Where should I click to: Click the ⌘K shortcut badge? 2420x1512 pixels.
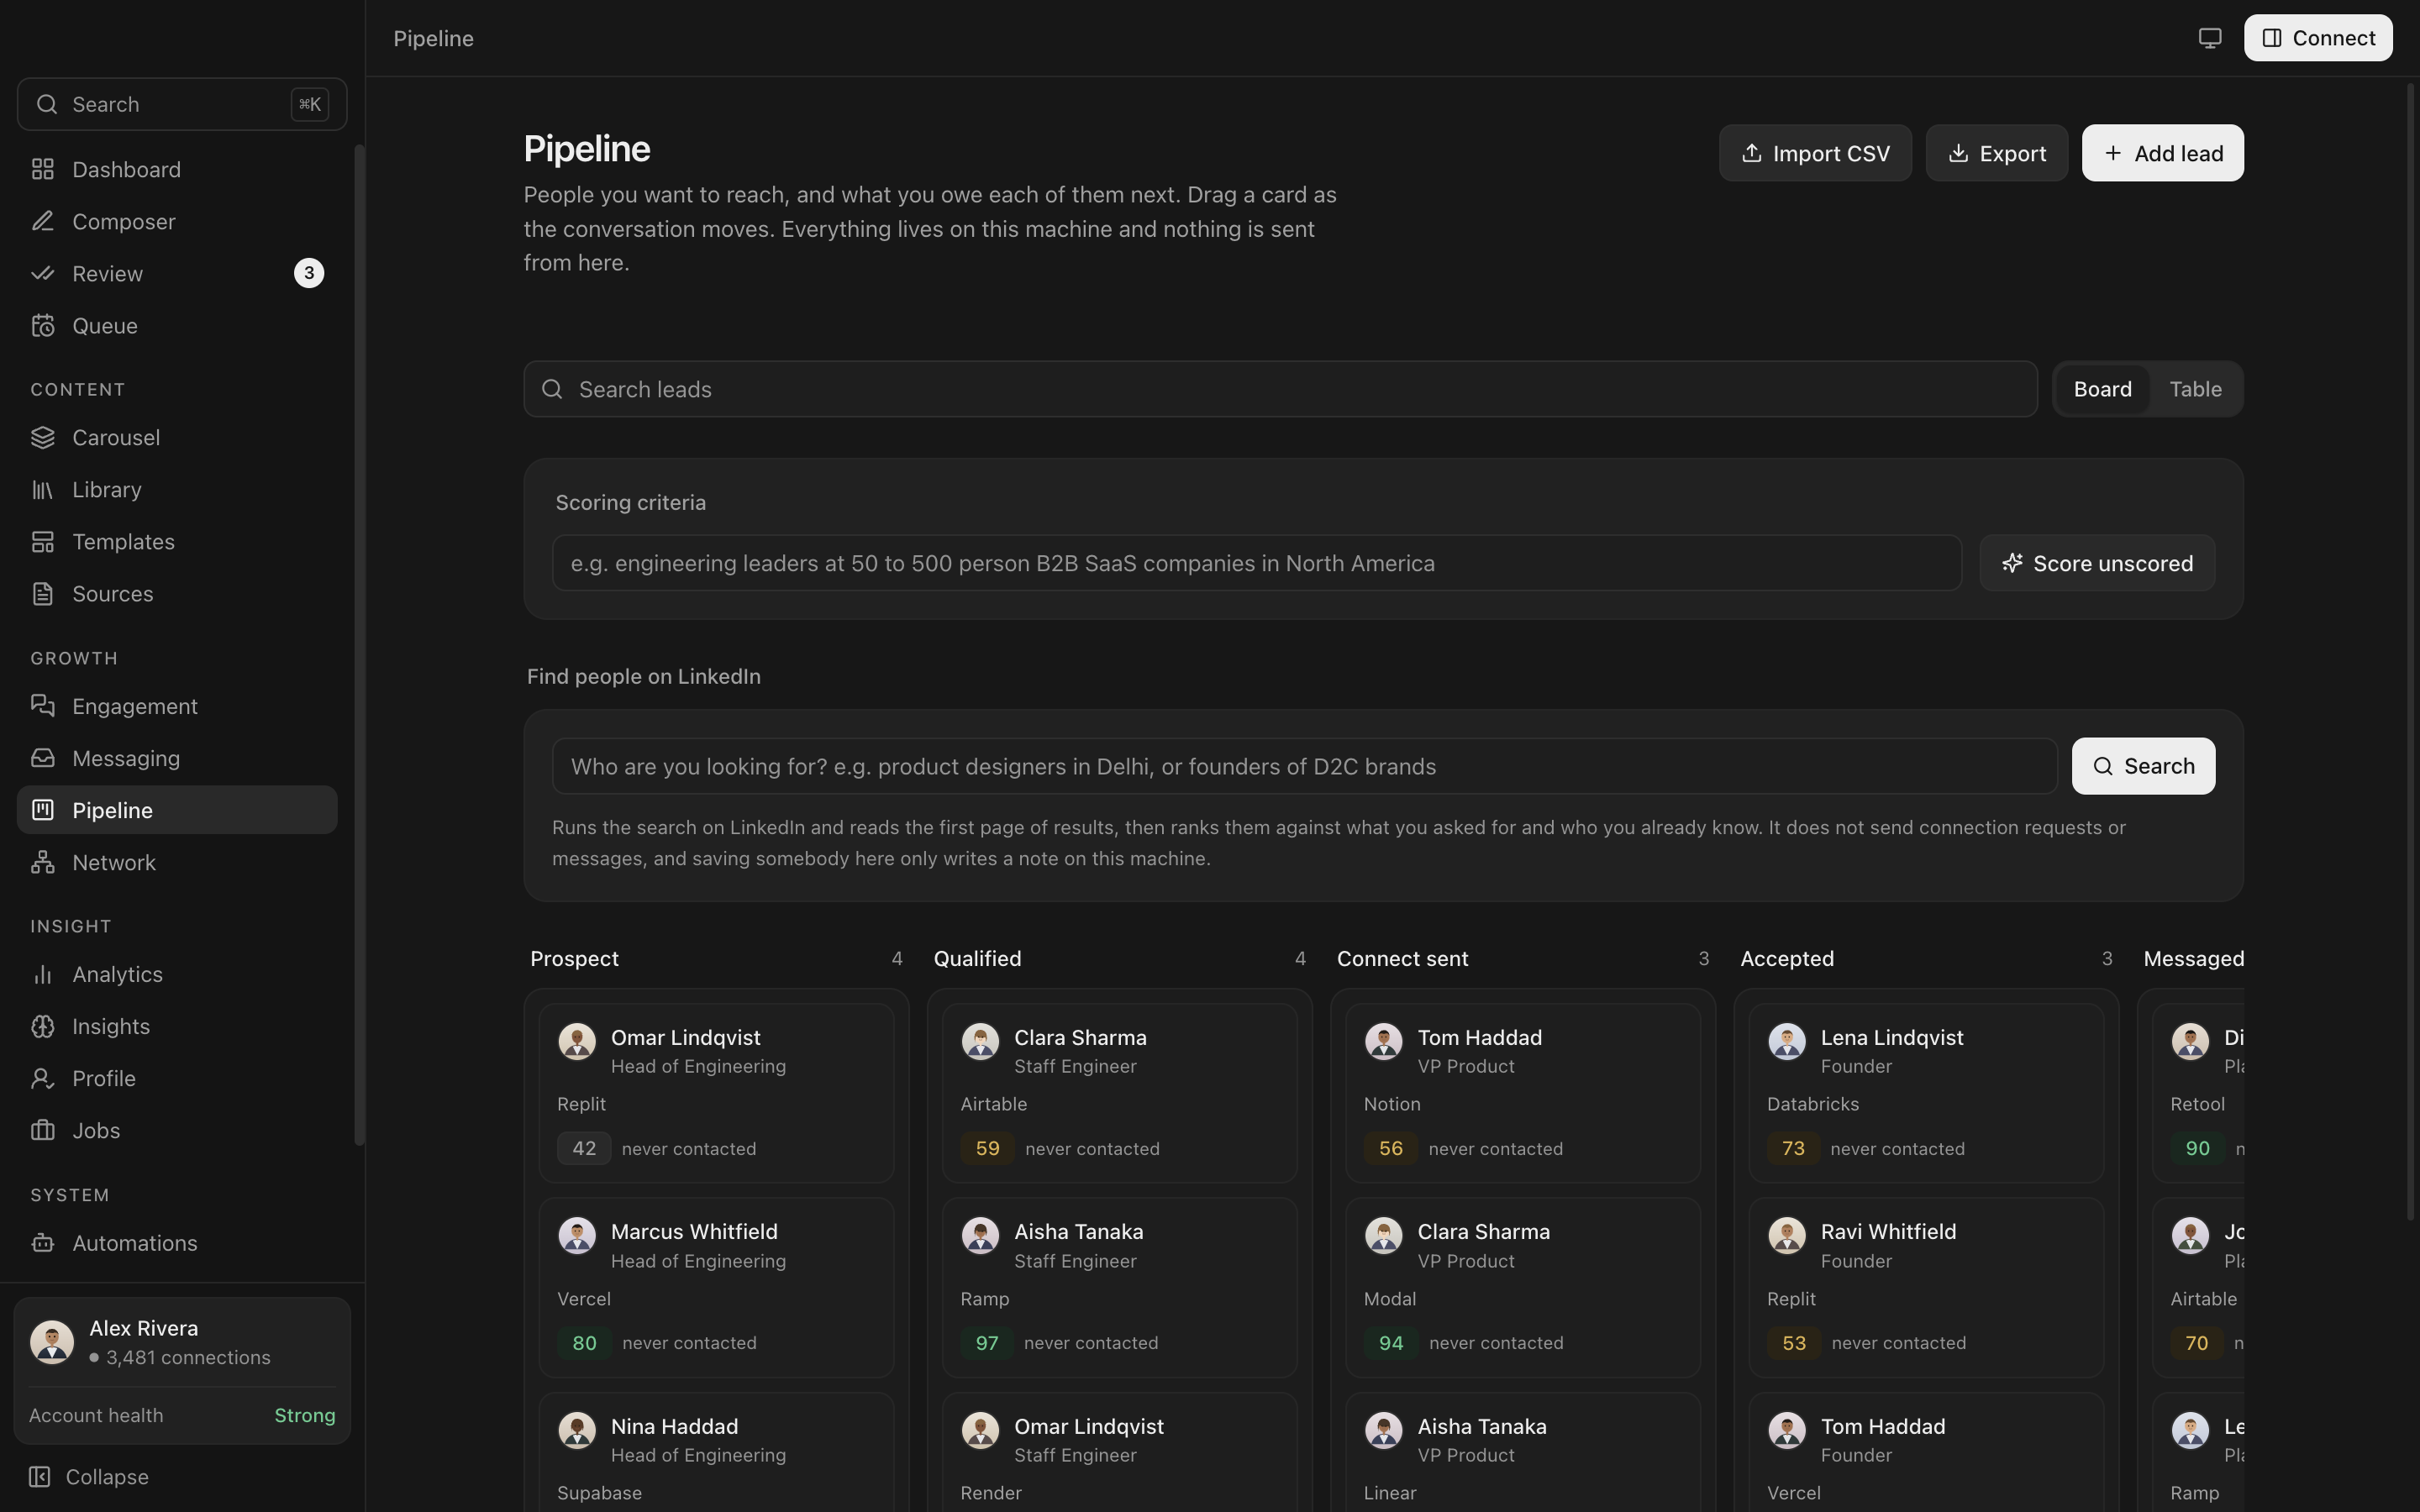click(310, 104)
